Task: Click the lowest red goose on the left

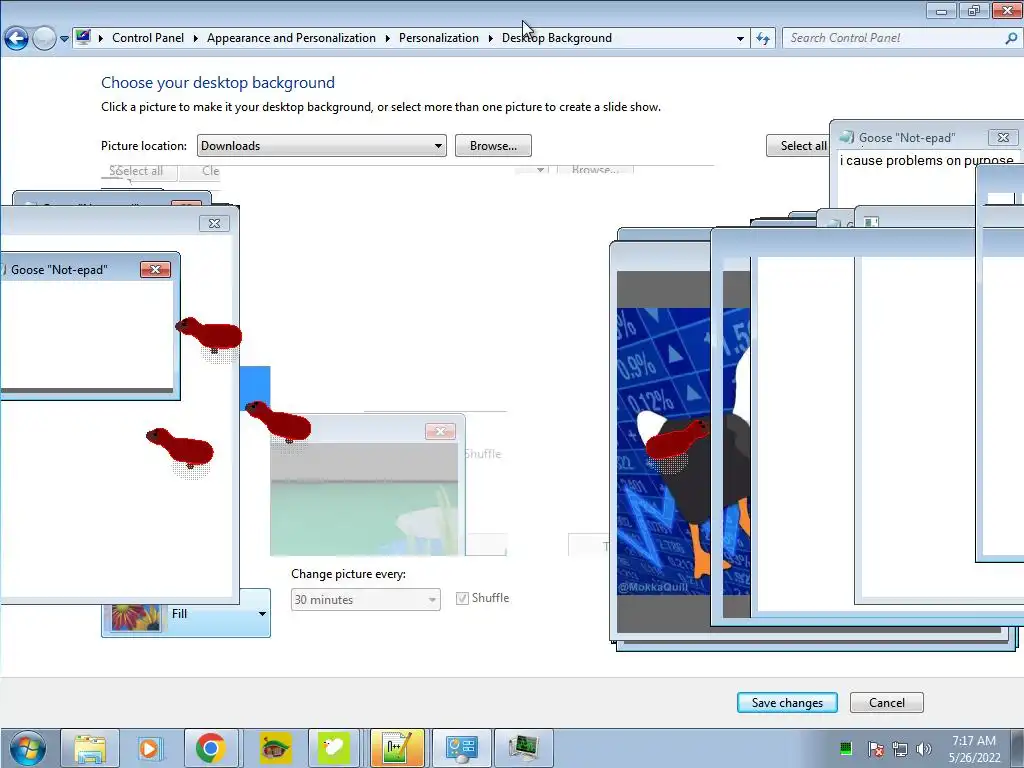Action: 180,446
